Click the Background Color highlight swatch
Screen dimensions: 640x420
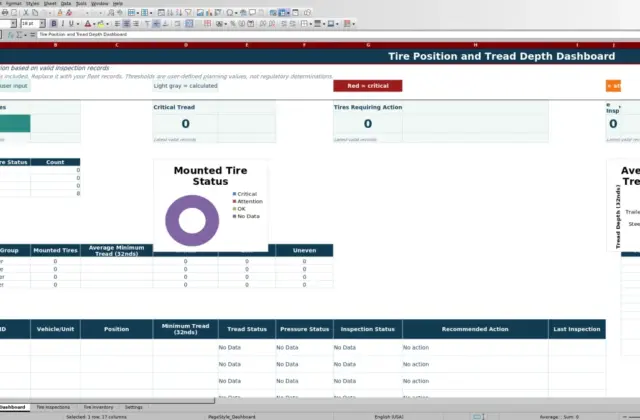click(101, 24)
